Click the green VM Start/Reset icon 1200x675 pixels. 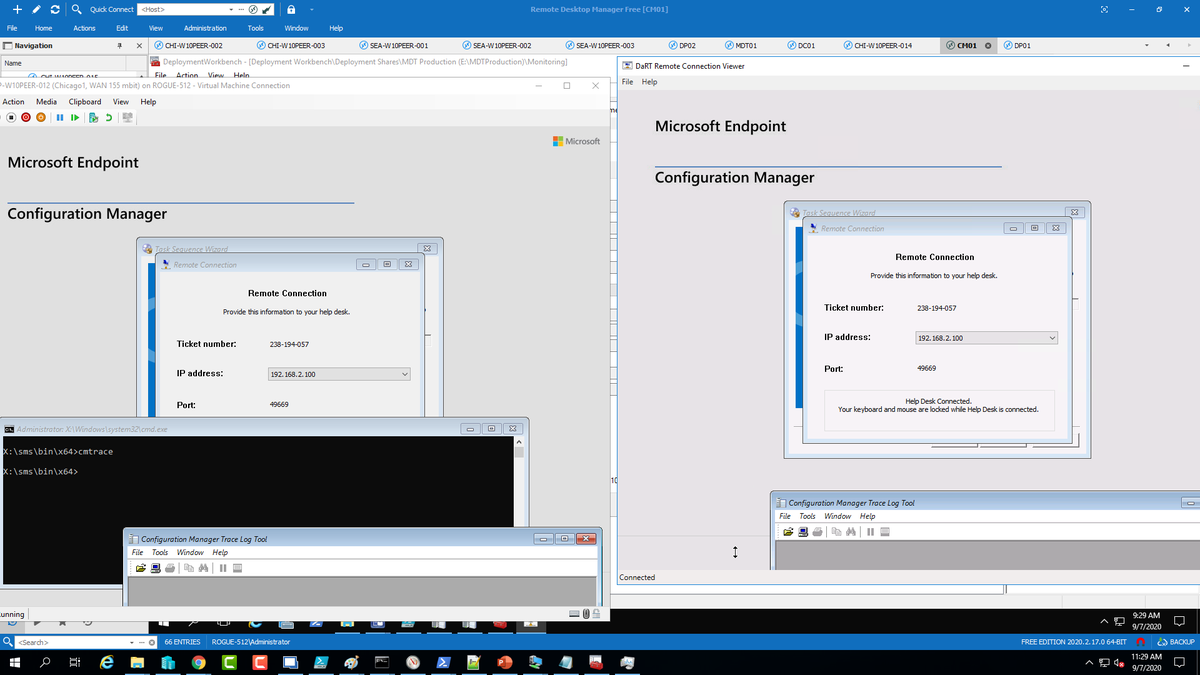click(x=75, y=118)
